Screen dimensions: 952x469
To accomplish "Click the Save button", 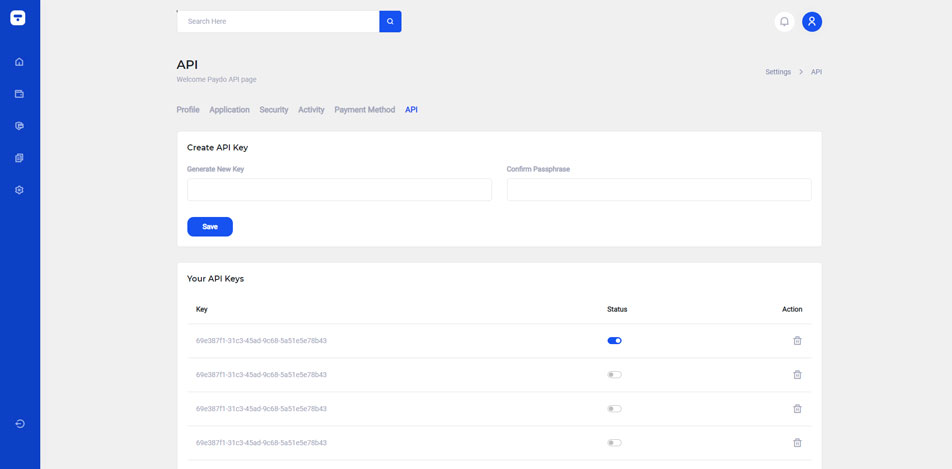I will point(210,227).
